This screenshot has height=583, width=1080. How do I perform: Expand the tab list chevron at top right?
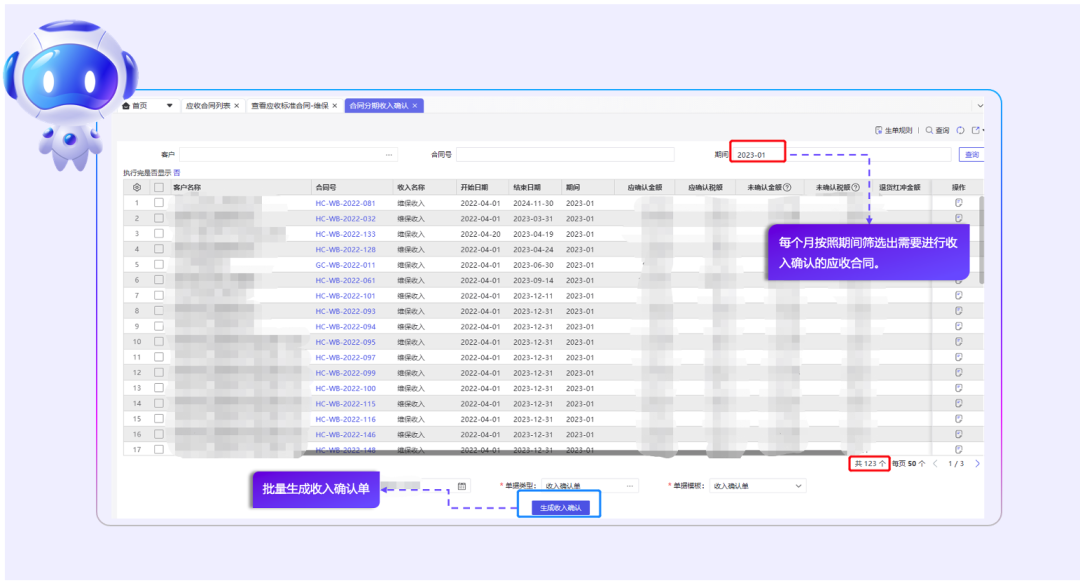click(x=979, y=105)
